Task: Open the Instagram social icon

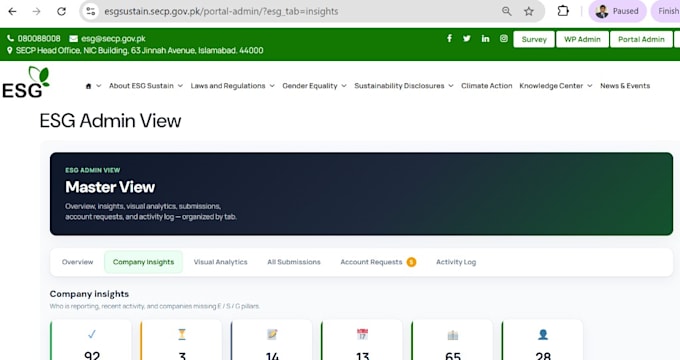Action: click(x=503, y=39)
